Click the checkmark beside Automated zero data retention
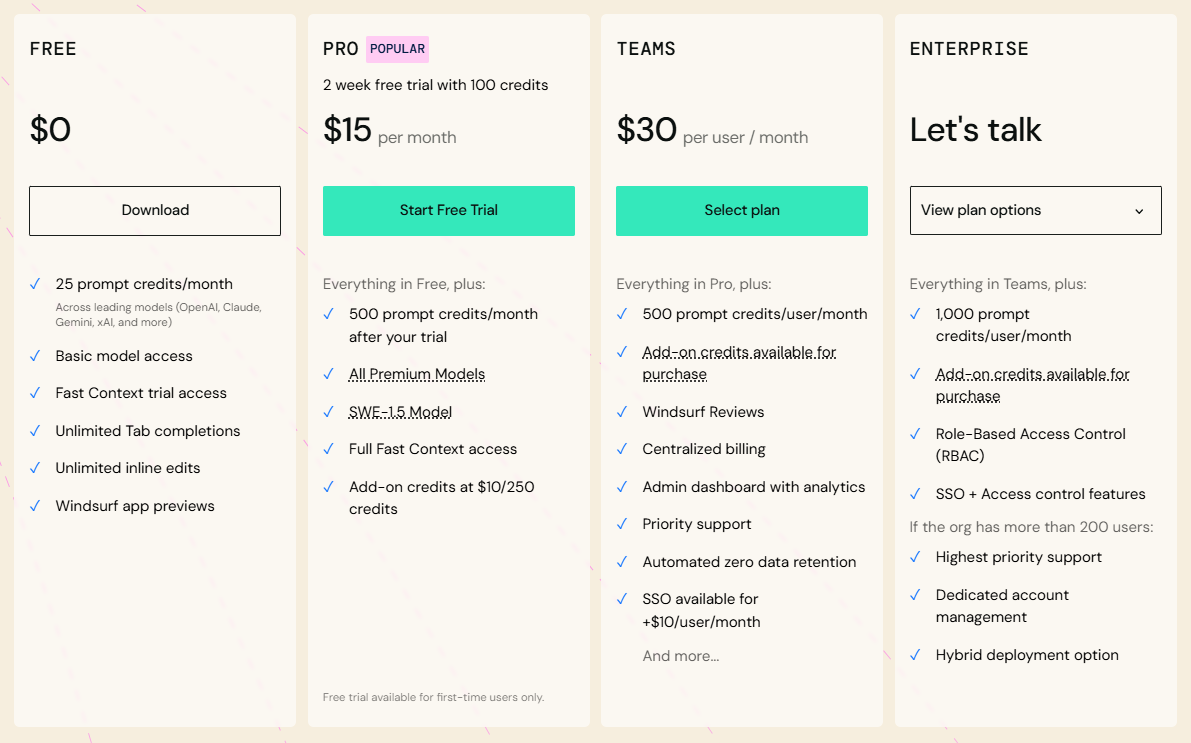This screenshot has width=1191, height=743. pyautogui.click(x=622, y=562)
